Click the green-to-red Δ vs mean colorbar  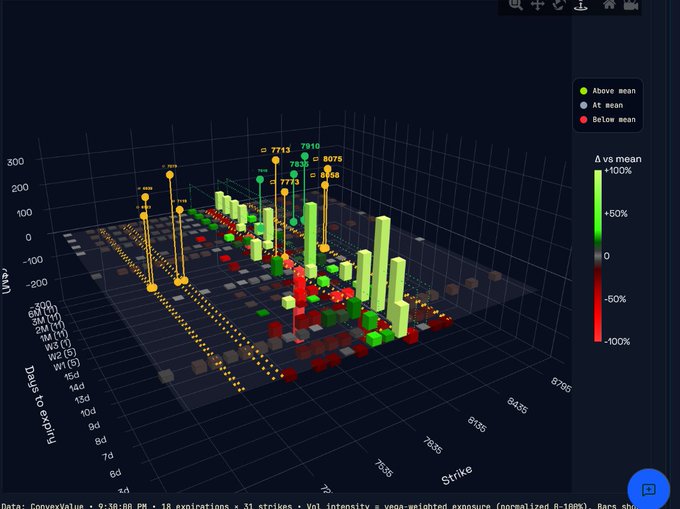pos(598,256)
